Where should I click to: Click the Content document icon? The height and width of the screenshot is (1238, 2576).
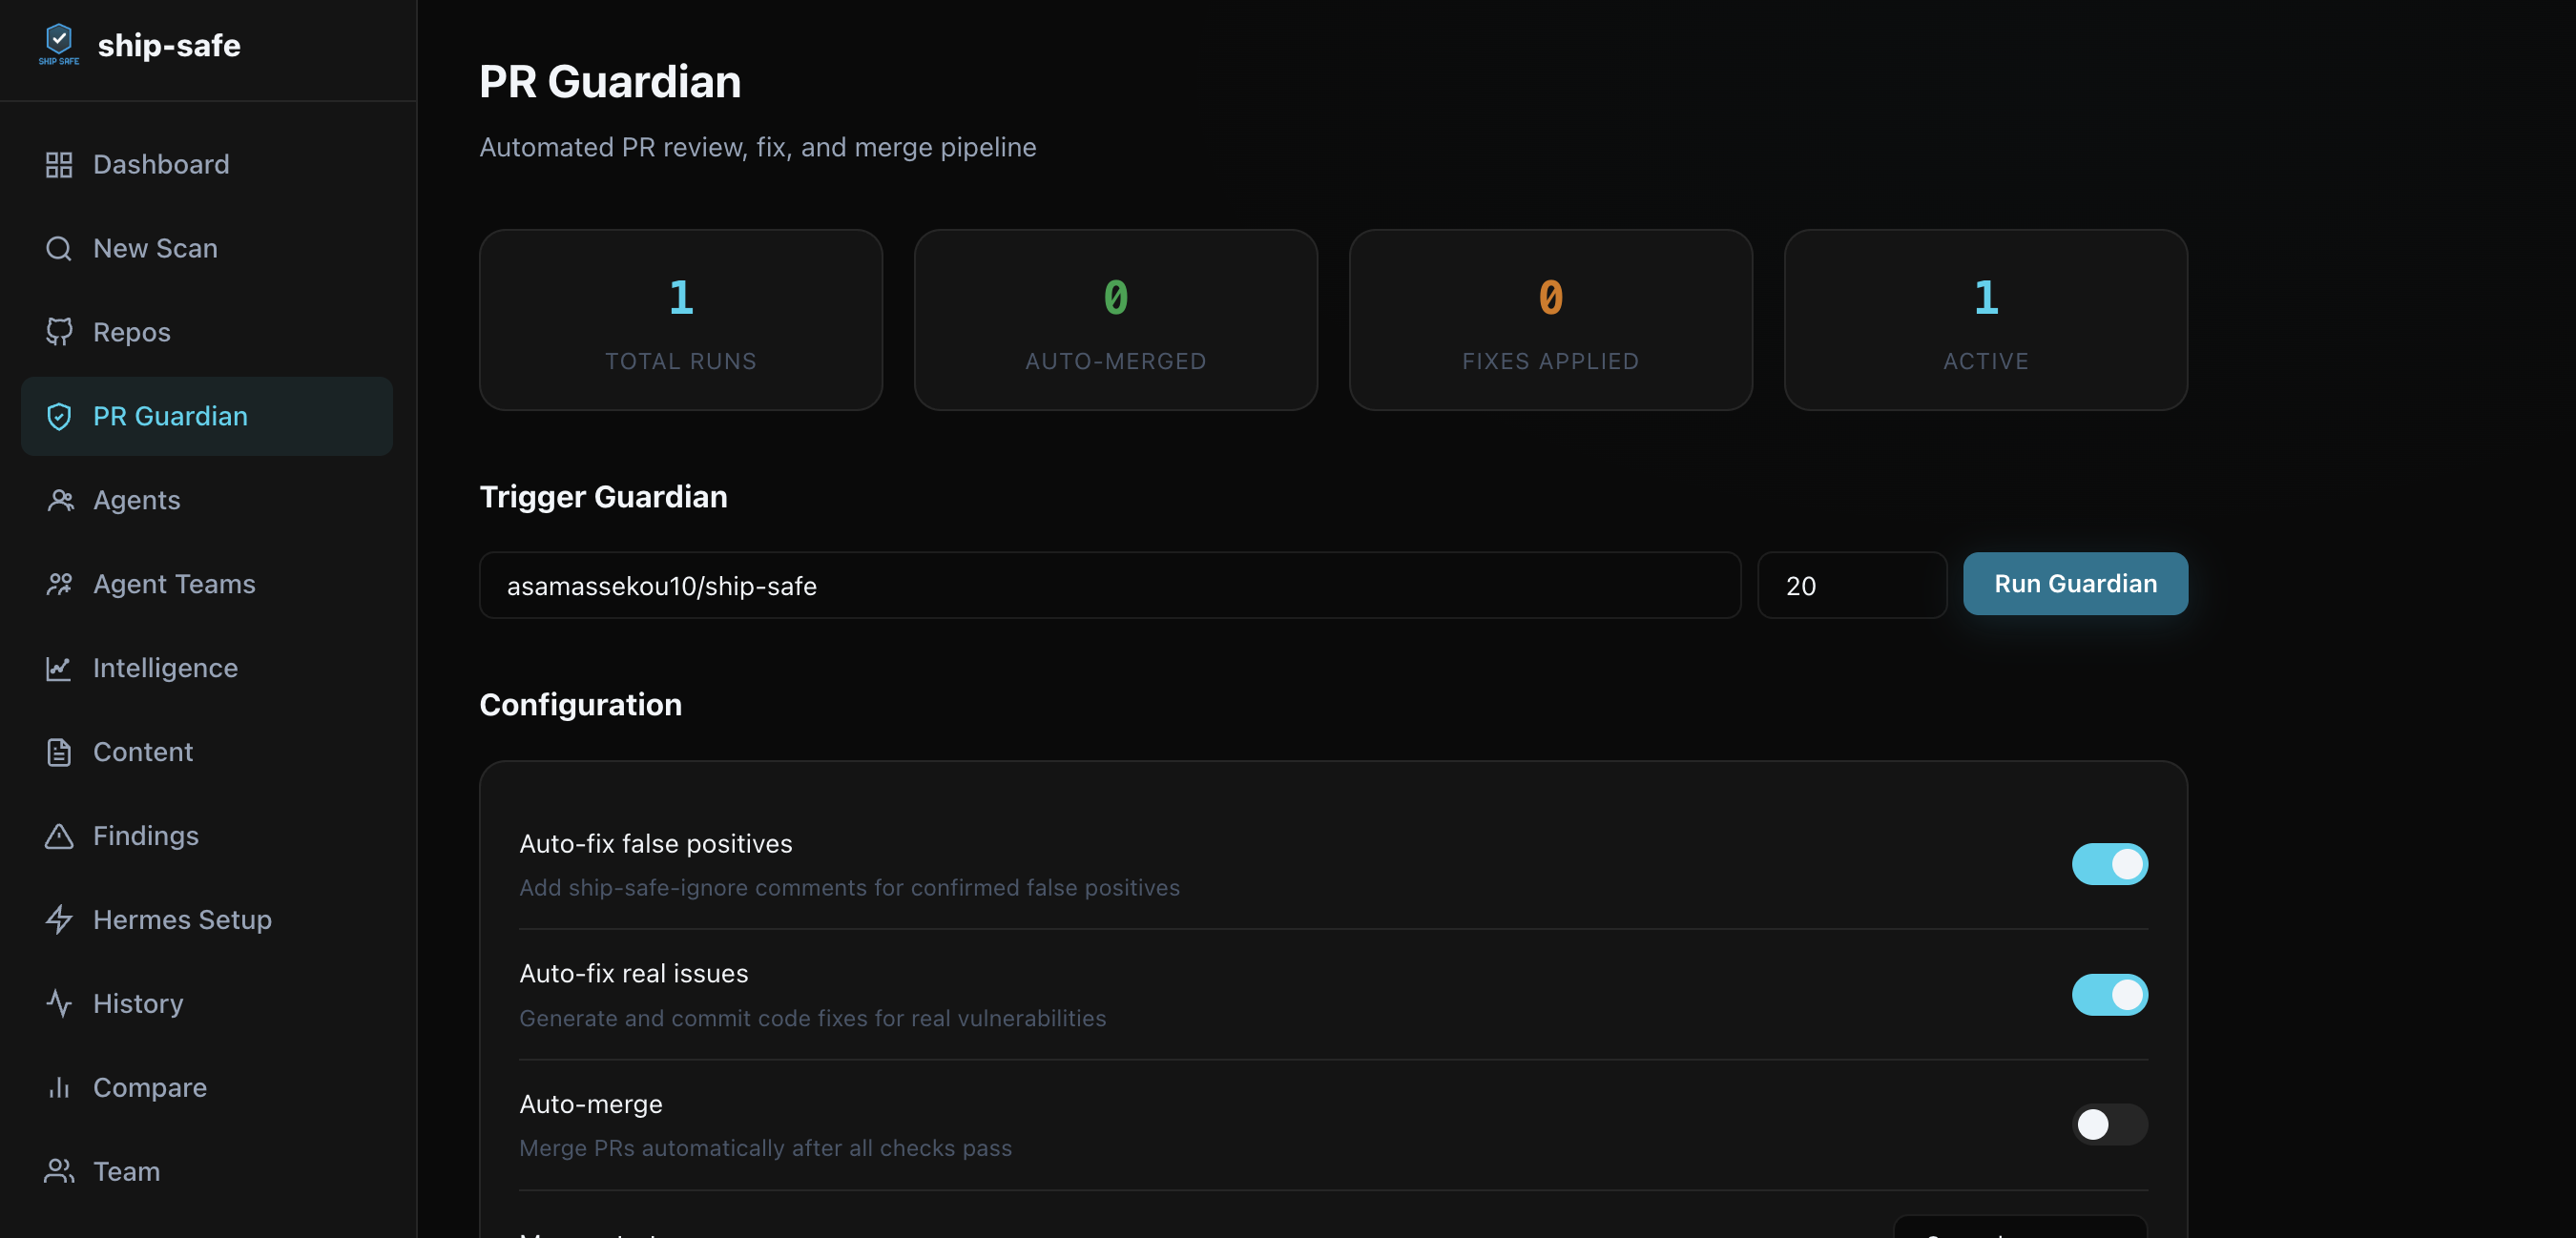[x=59, y=752]
